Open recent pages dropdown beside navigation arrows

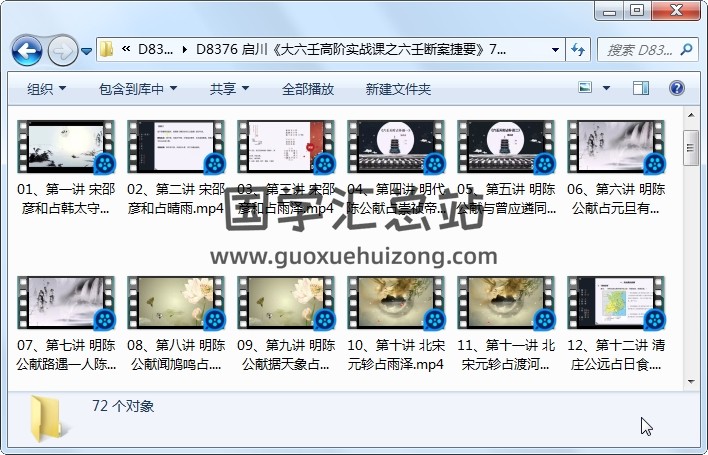click(x=86, y=51)
